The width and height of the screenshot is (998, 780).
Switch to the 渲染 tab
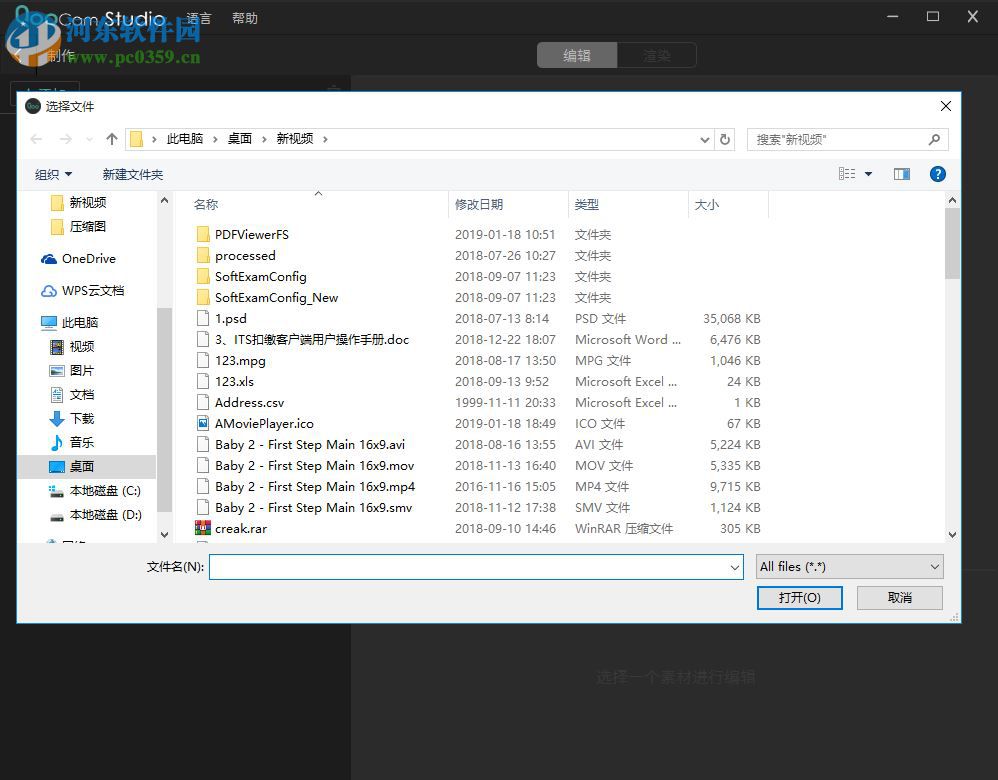[x=657, y=55]
